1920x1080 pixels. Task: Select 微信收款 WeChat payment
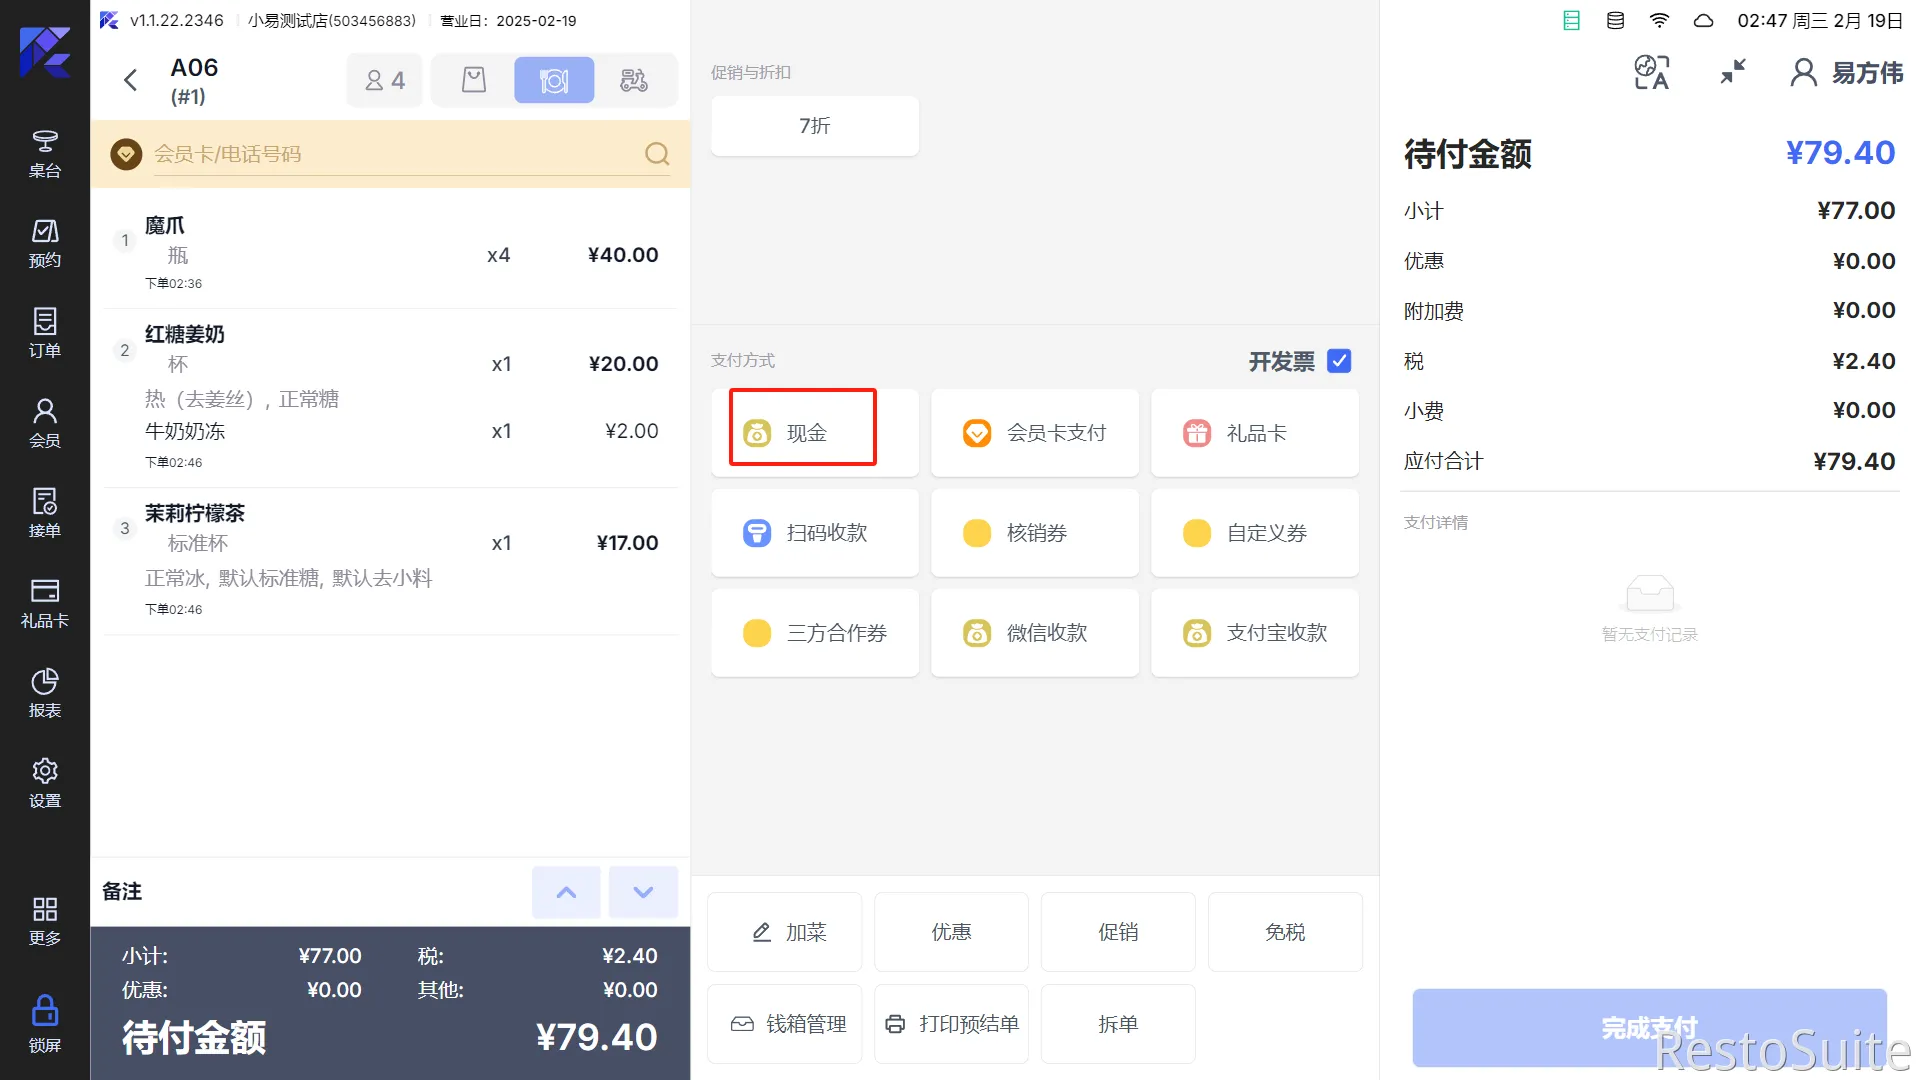pyautogui.click(x=1034, y=633)
